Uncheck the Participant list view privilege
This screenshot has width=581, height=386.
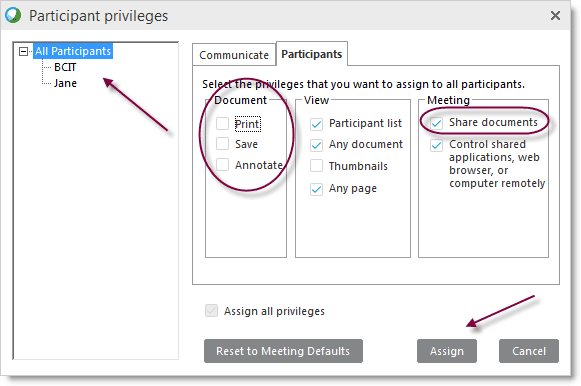316,124
